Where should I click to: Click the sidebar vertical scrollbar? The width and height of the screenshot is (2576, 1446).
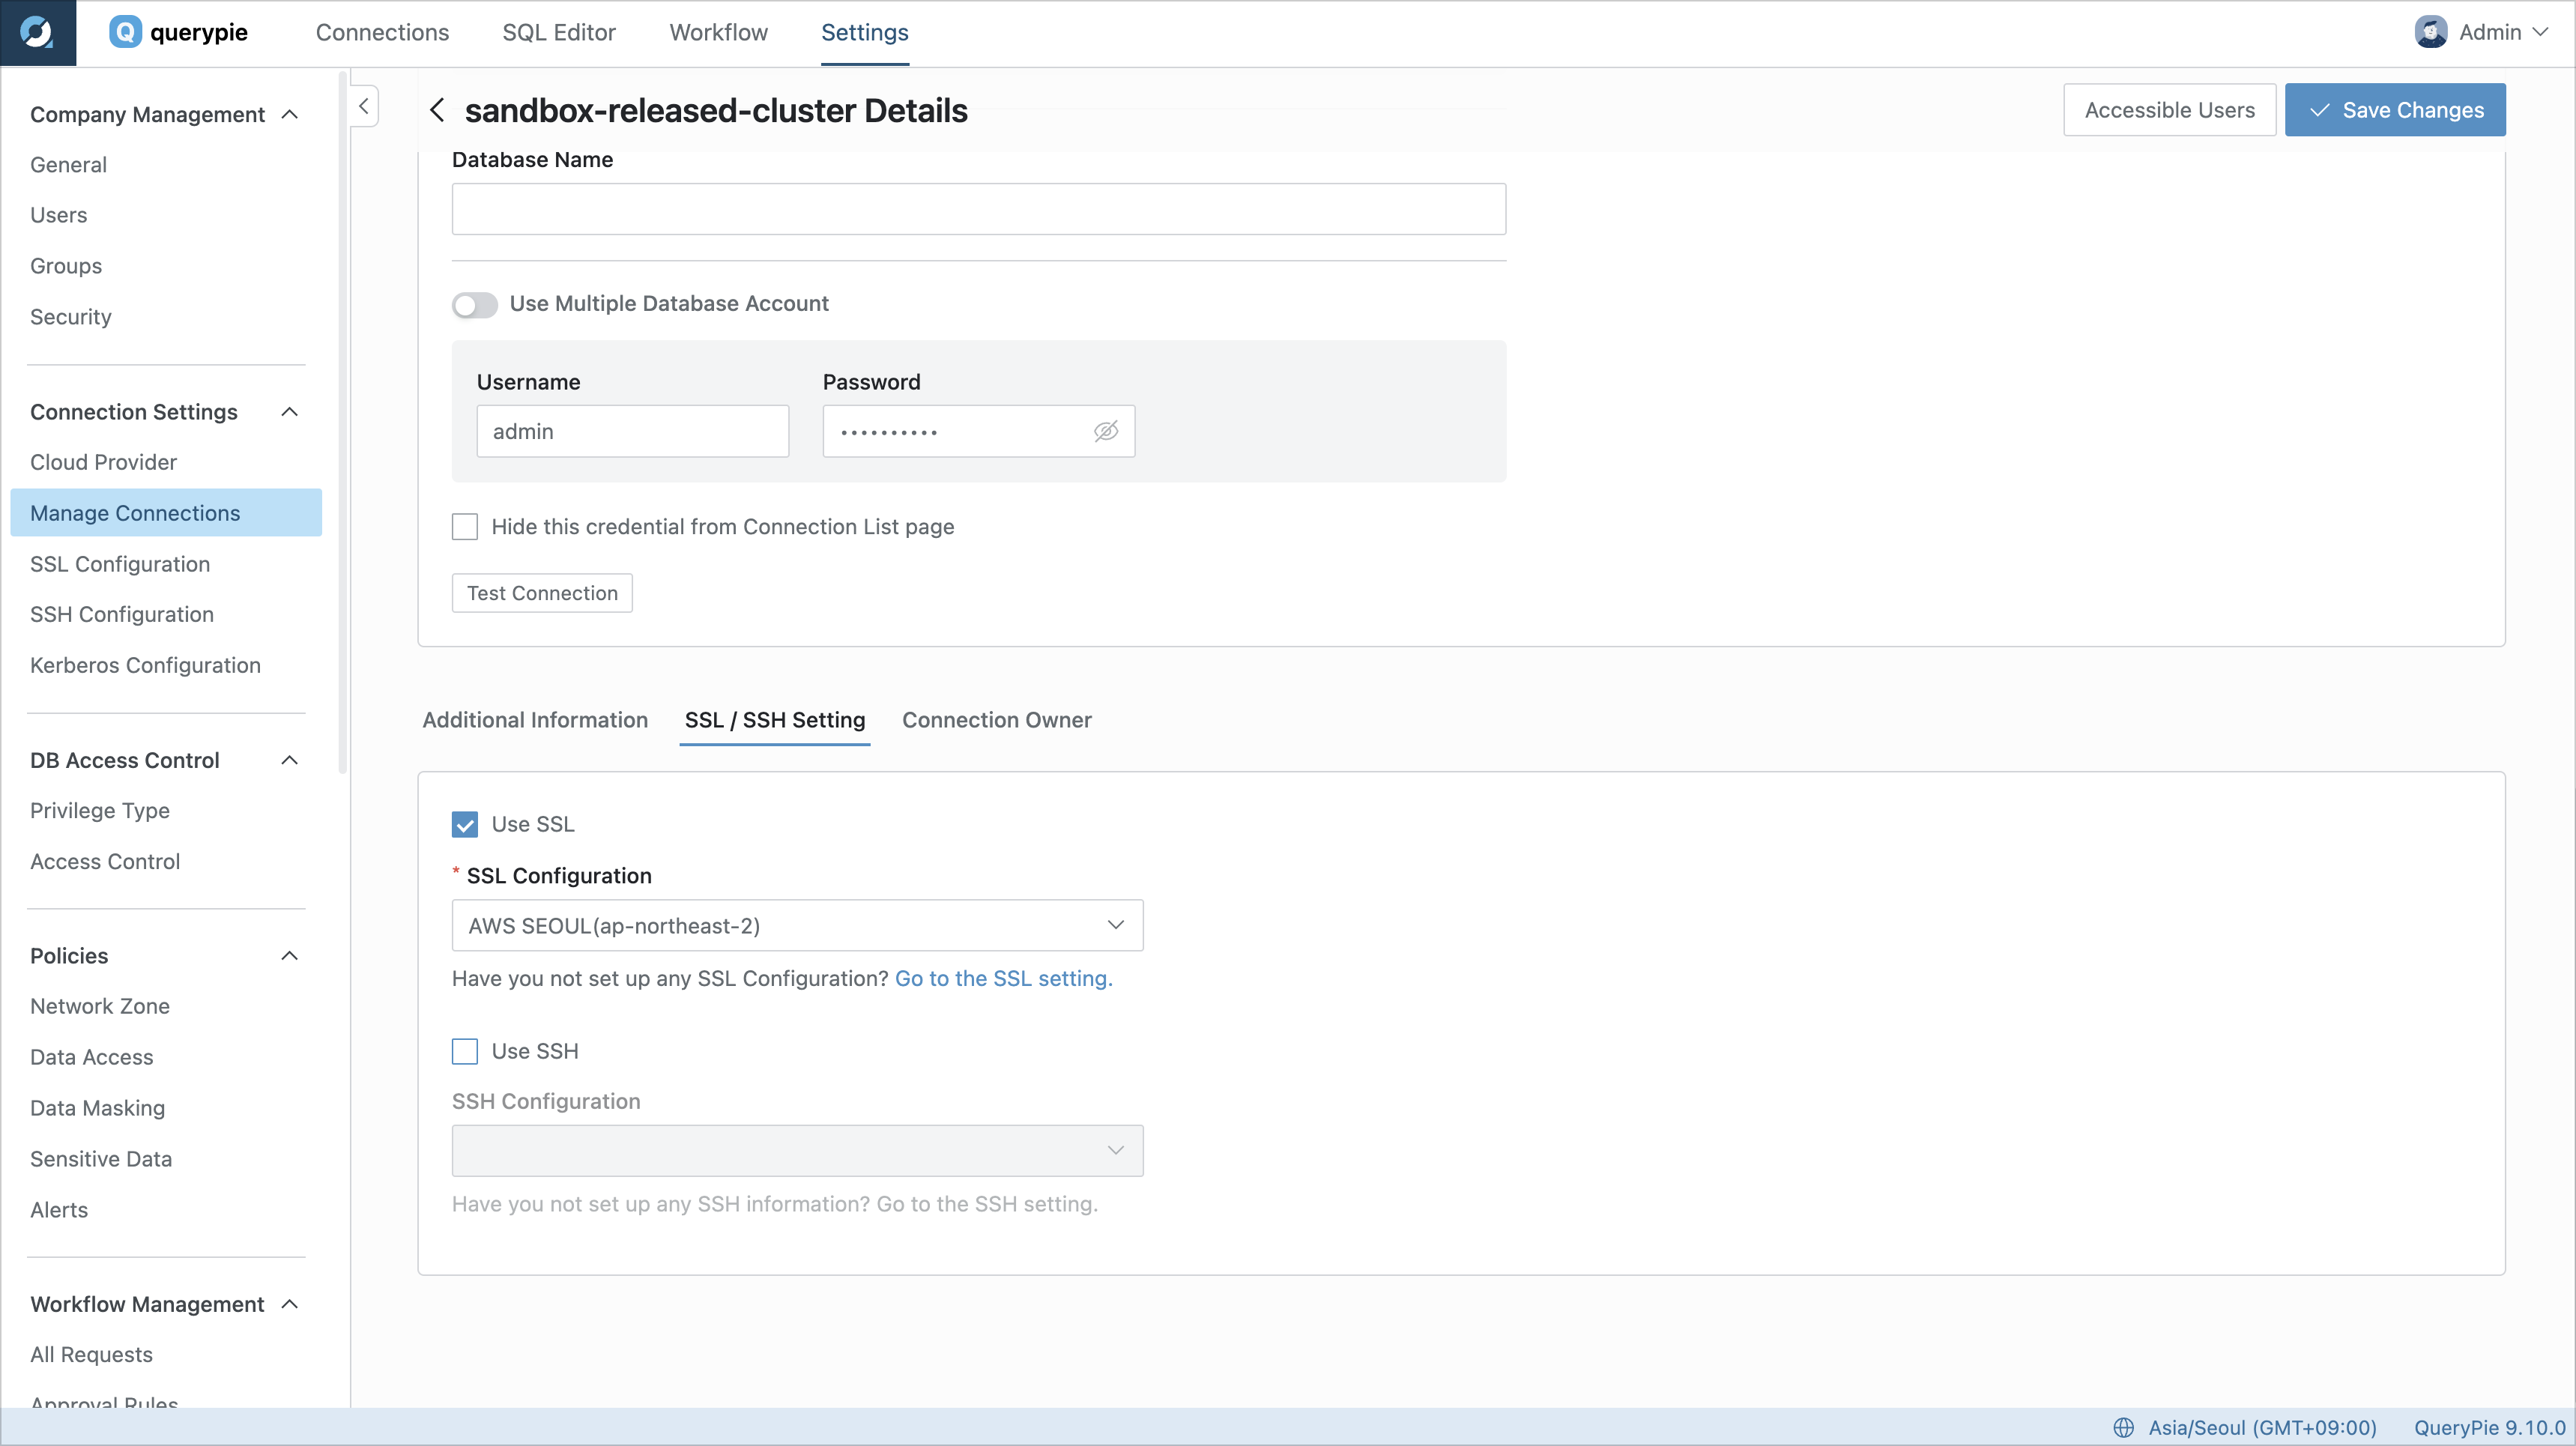[342, 422]
